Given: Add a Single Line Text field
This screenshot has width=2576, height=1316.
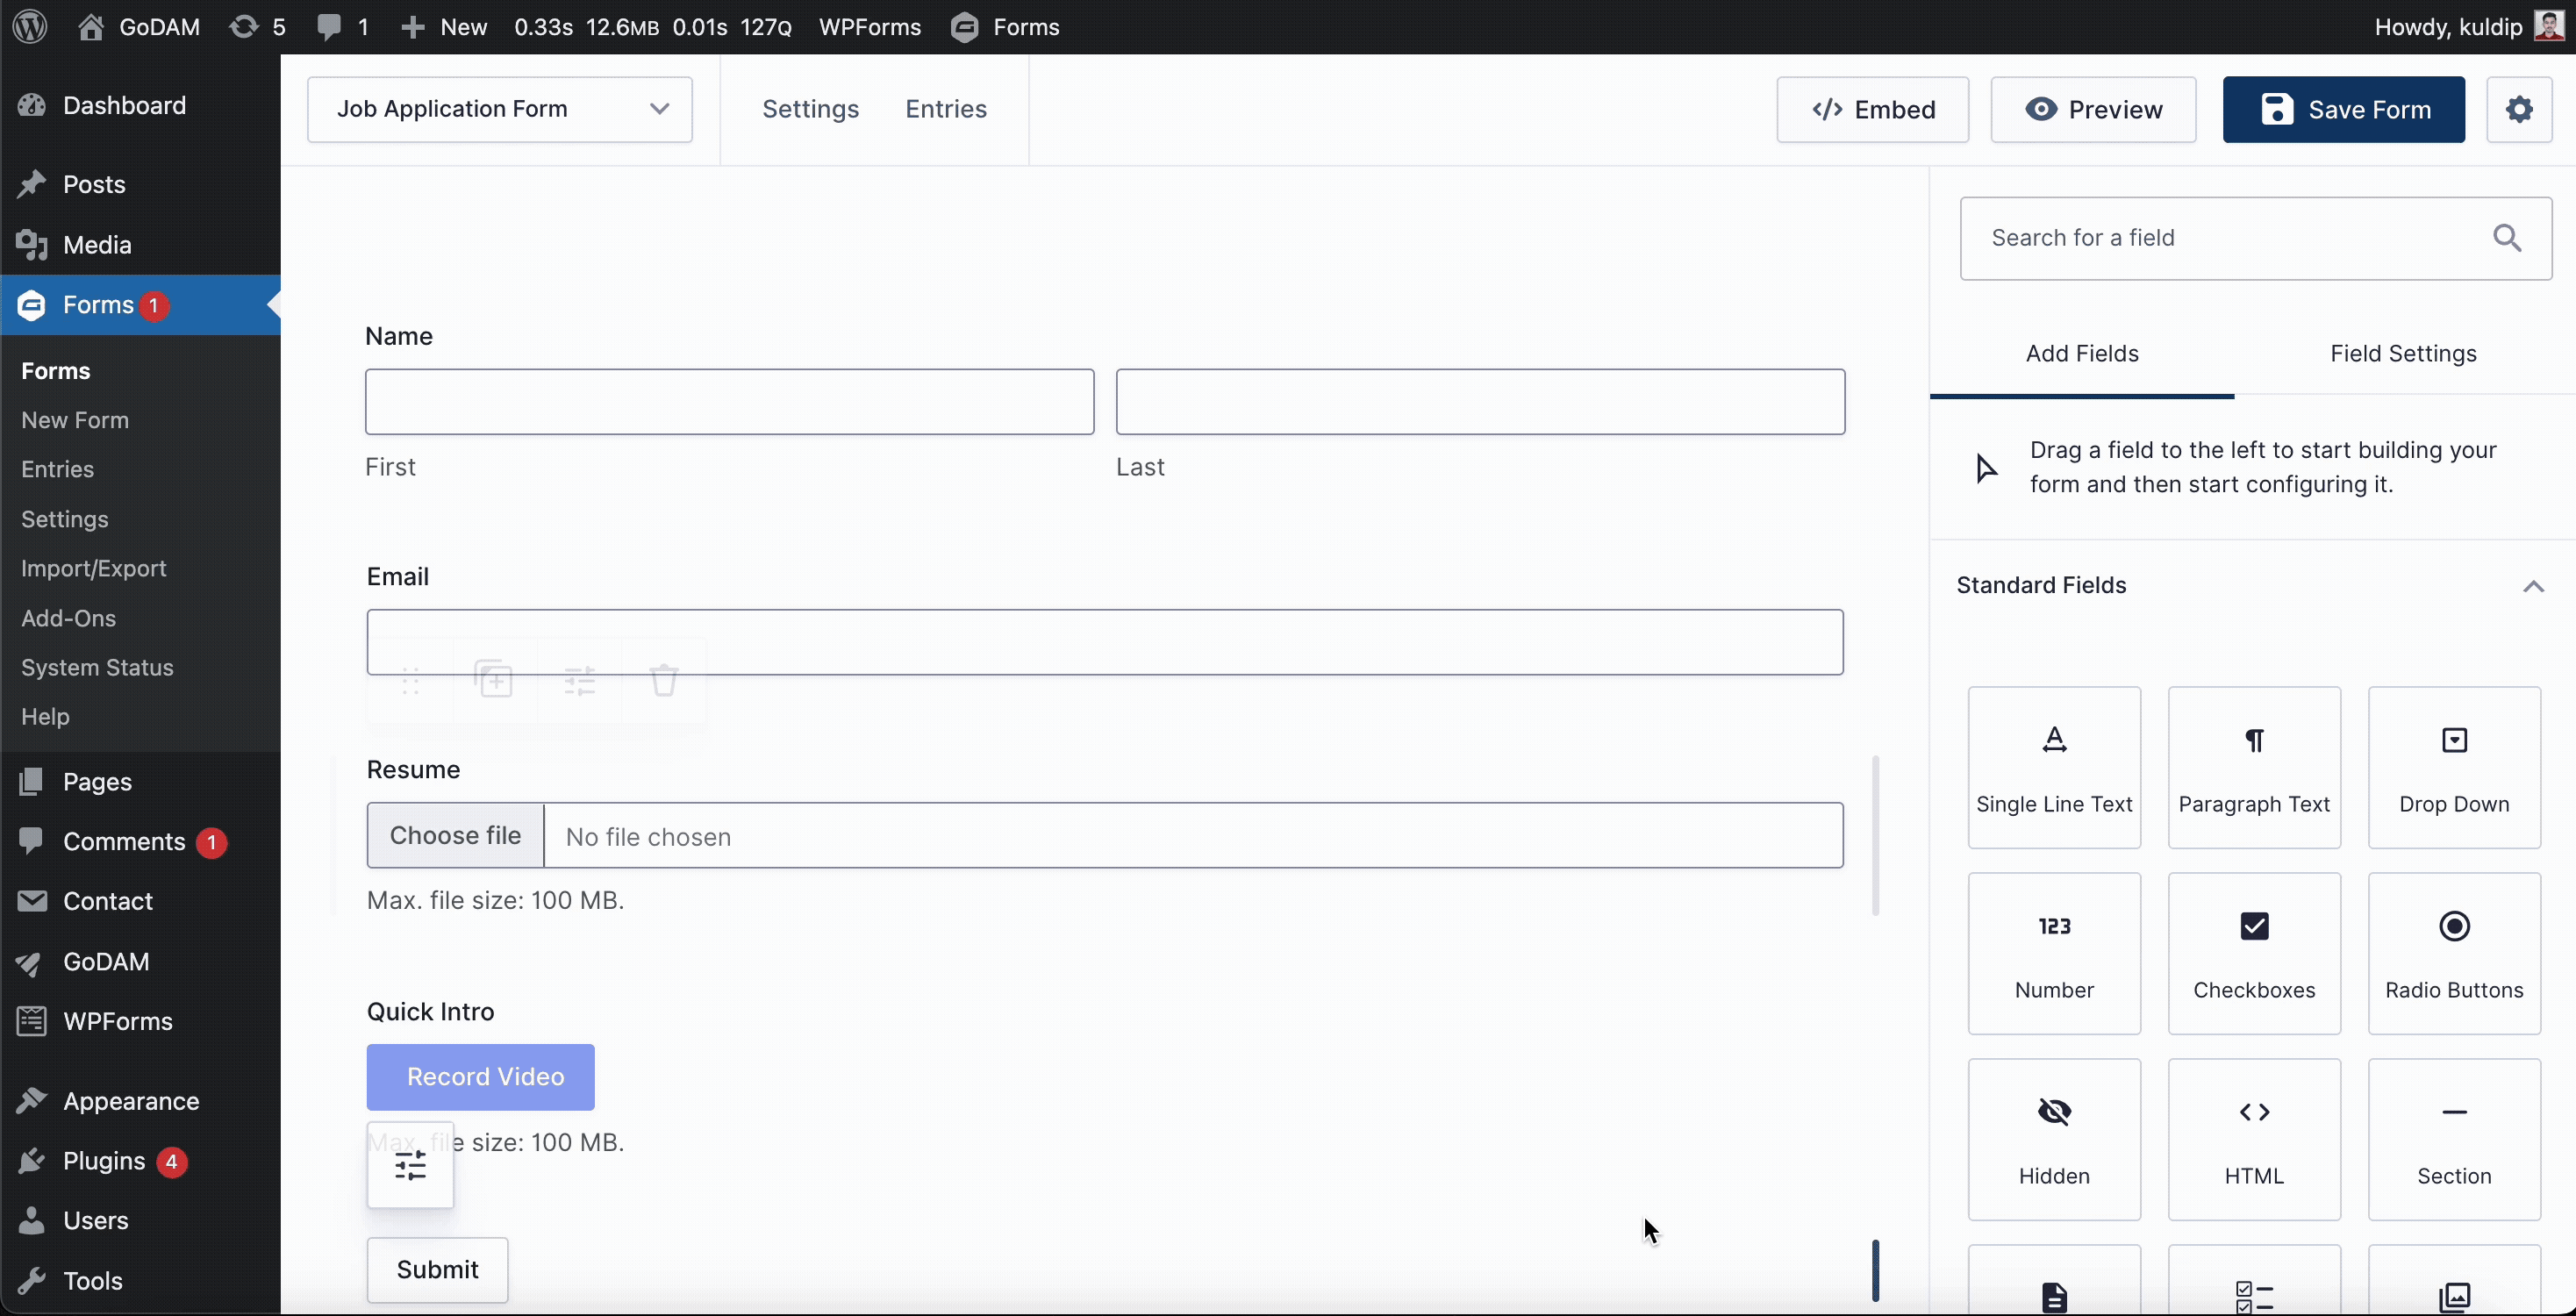Looking at the screenshot, I should [2054, 767].
